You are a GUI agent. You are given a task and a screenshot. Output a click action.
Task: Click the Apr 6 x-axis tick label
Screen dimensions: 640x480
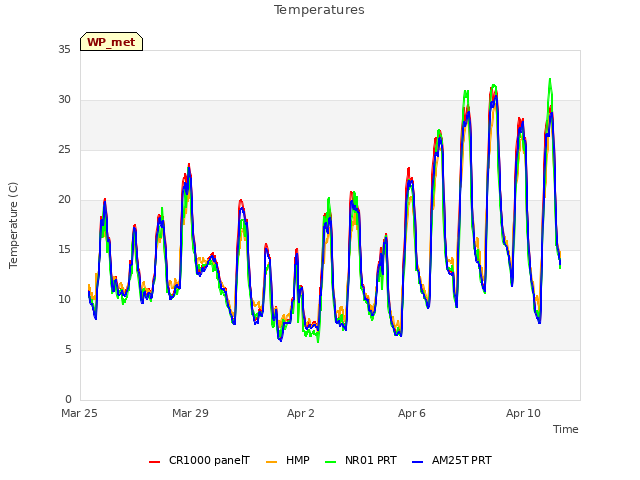tap(412, 413)
